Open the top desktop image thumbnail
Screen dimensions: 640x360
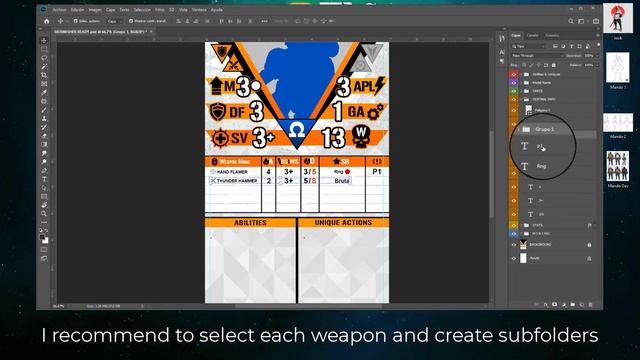coord(618,18)
